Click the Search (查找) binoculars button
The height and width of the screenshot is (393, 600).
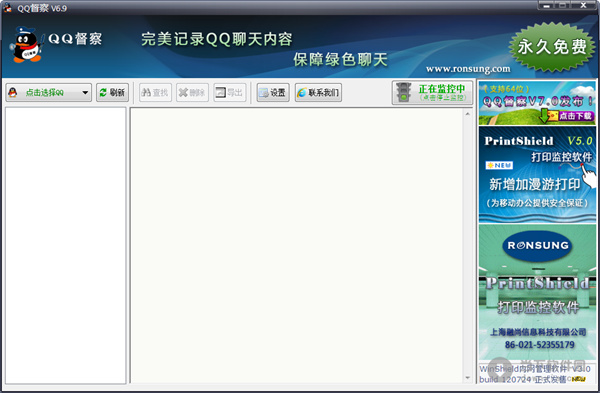pos(155,93)
